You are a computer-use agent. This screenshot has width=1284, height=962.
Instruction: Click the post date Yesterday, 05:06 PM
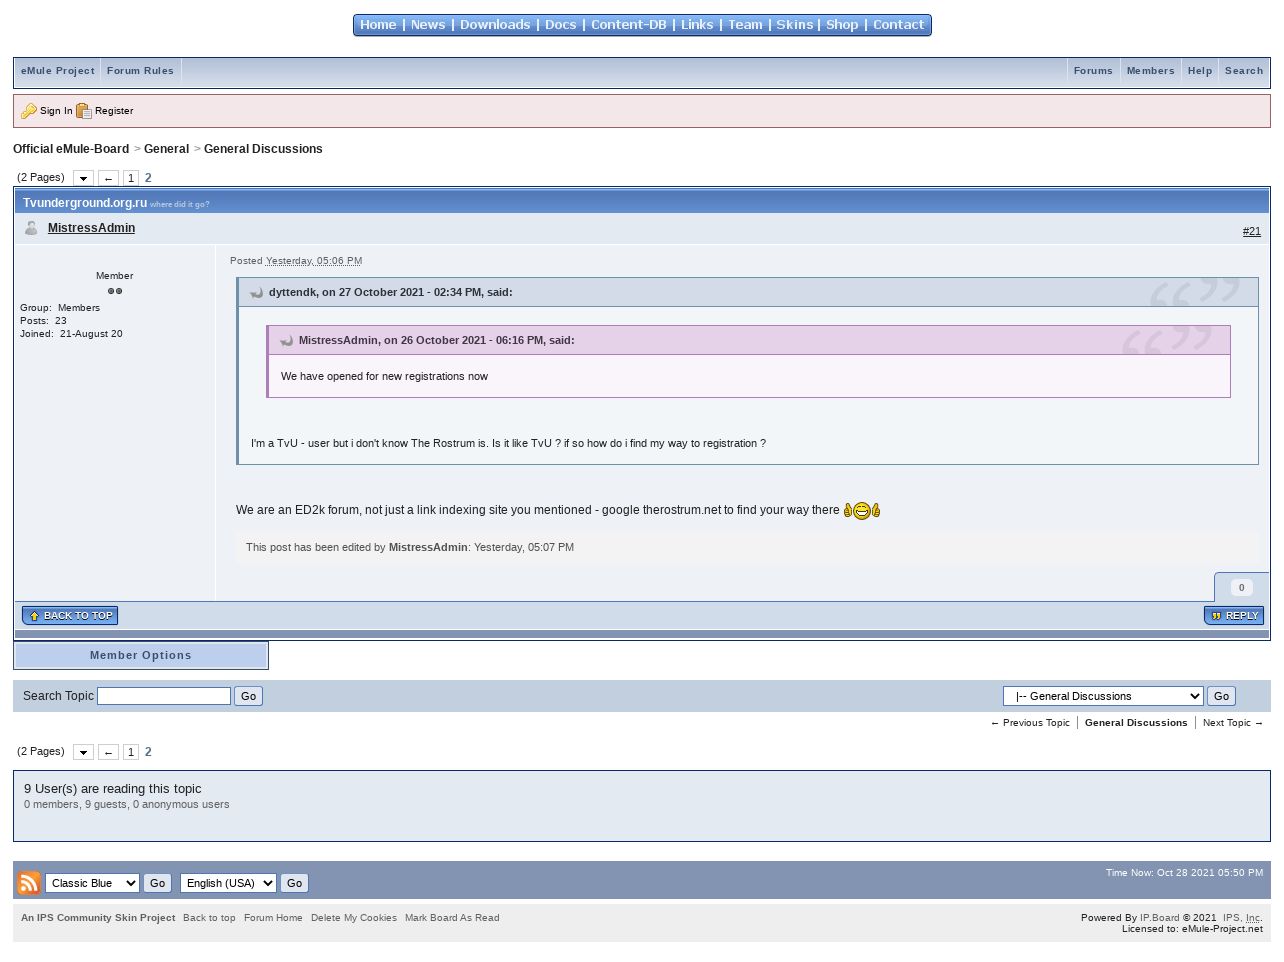[314, 261]
